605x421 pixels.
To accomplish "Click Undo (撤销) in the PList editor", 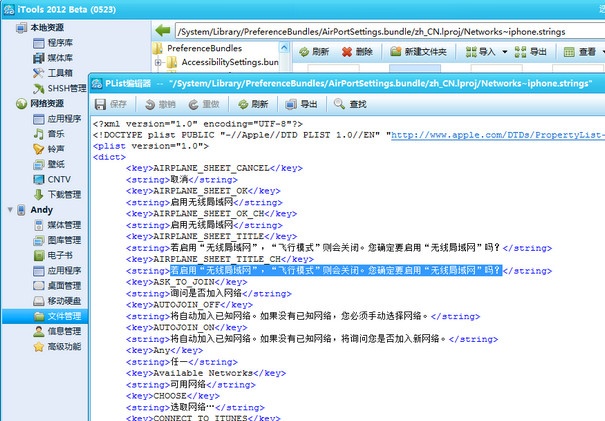I will pyautogui.click(x=157, y=103).
